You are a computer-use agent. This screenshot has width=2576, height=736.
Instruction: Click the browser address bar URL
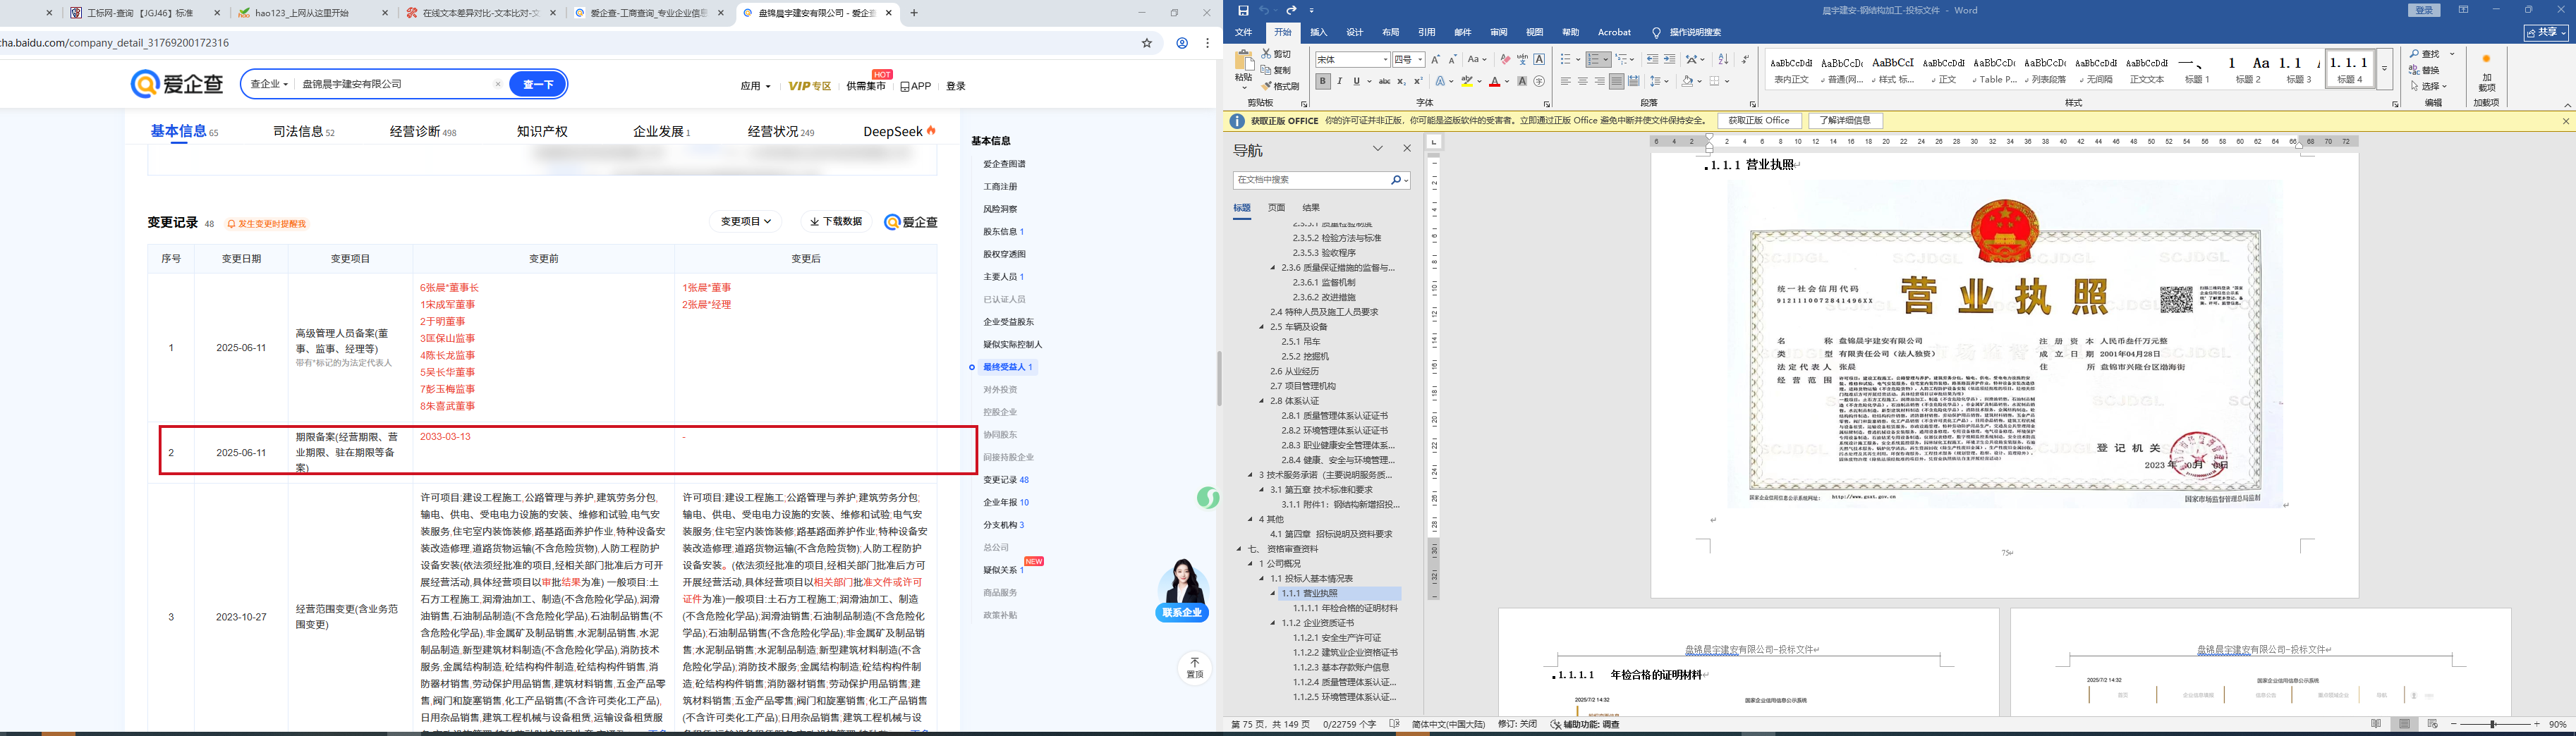coord(115,43)
